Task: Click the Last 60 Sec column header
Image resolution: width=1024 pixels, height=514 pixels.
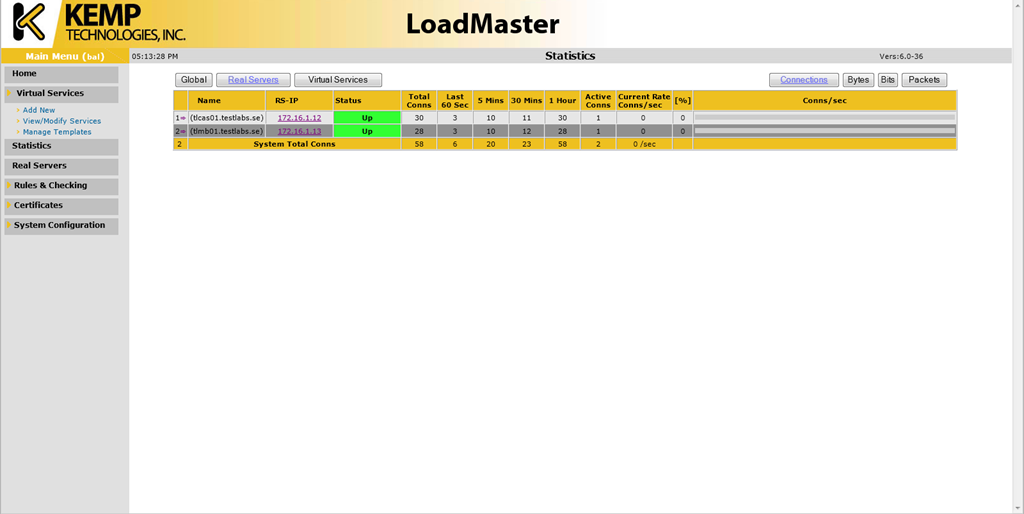Action: coord(455,101)
